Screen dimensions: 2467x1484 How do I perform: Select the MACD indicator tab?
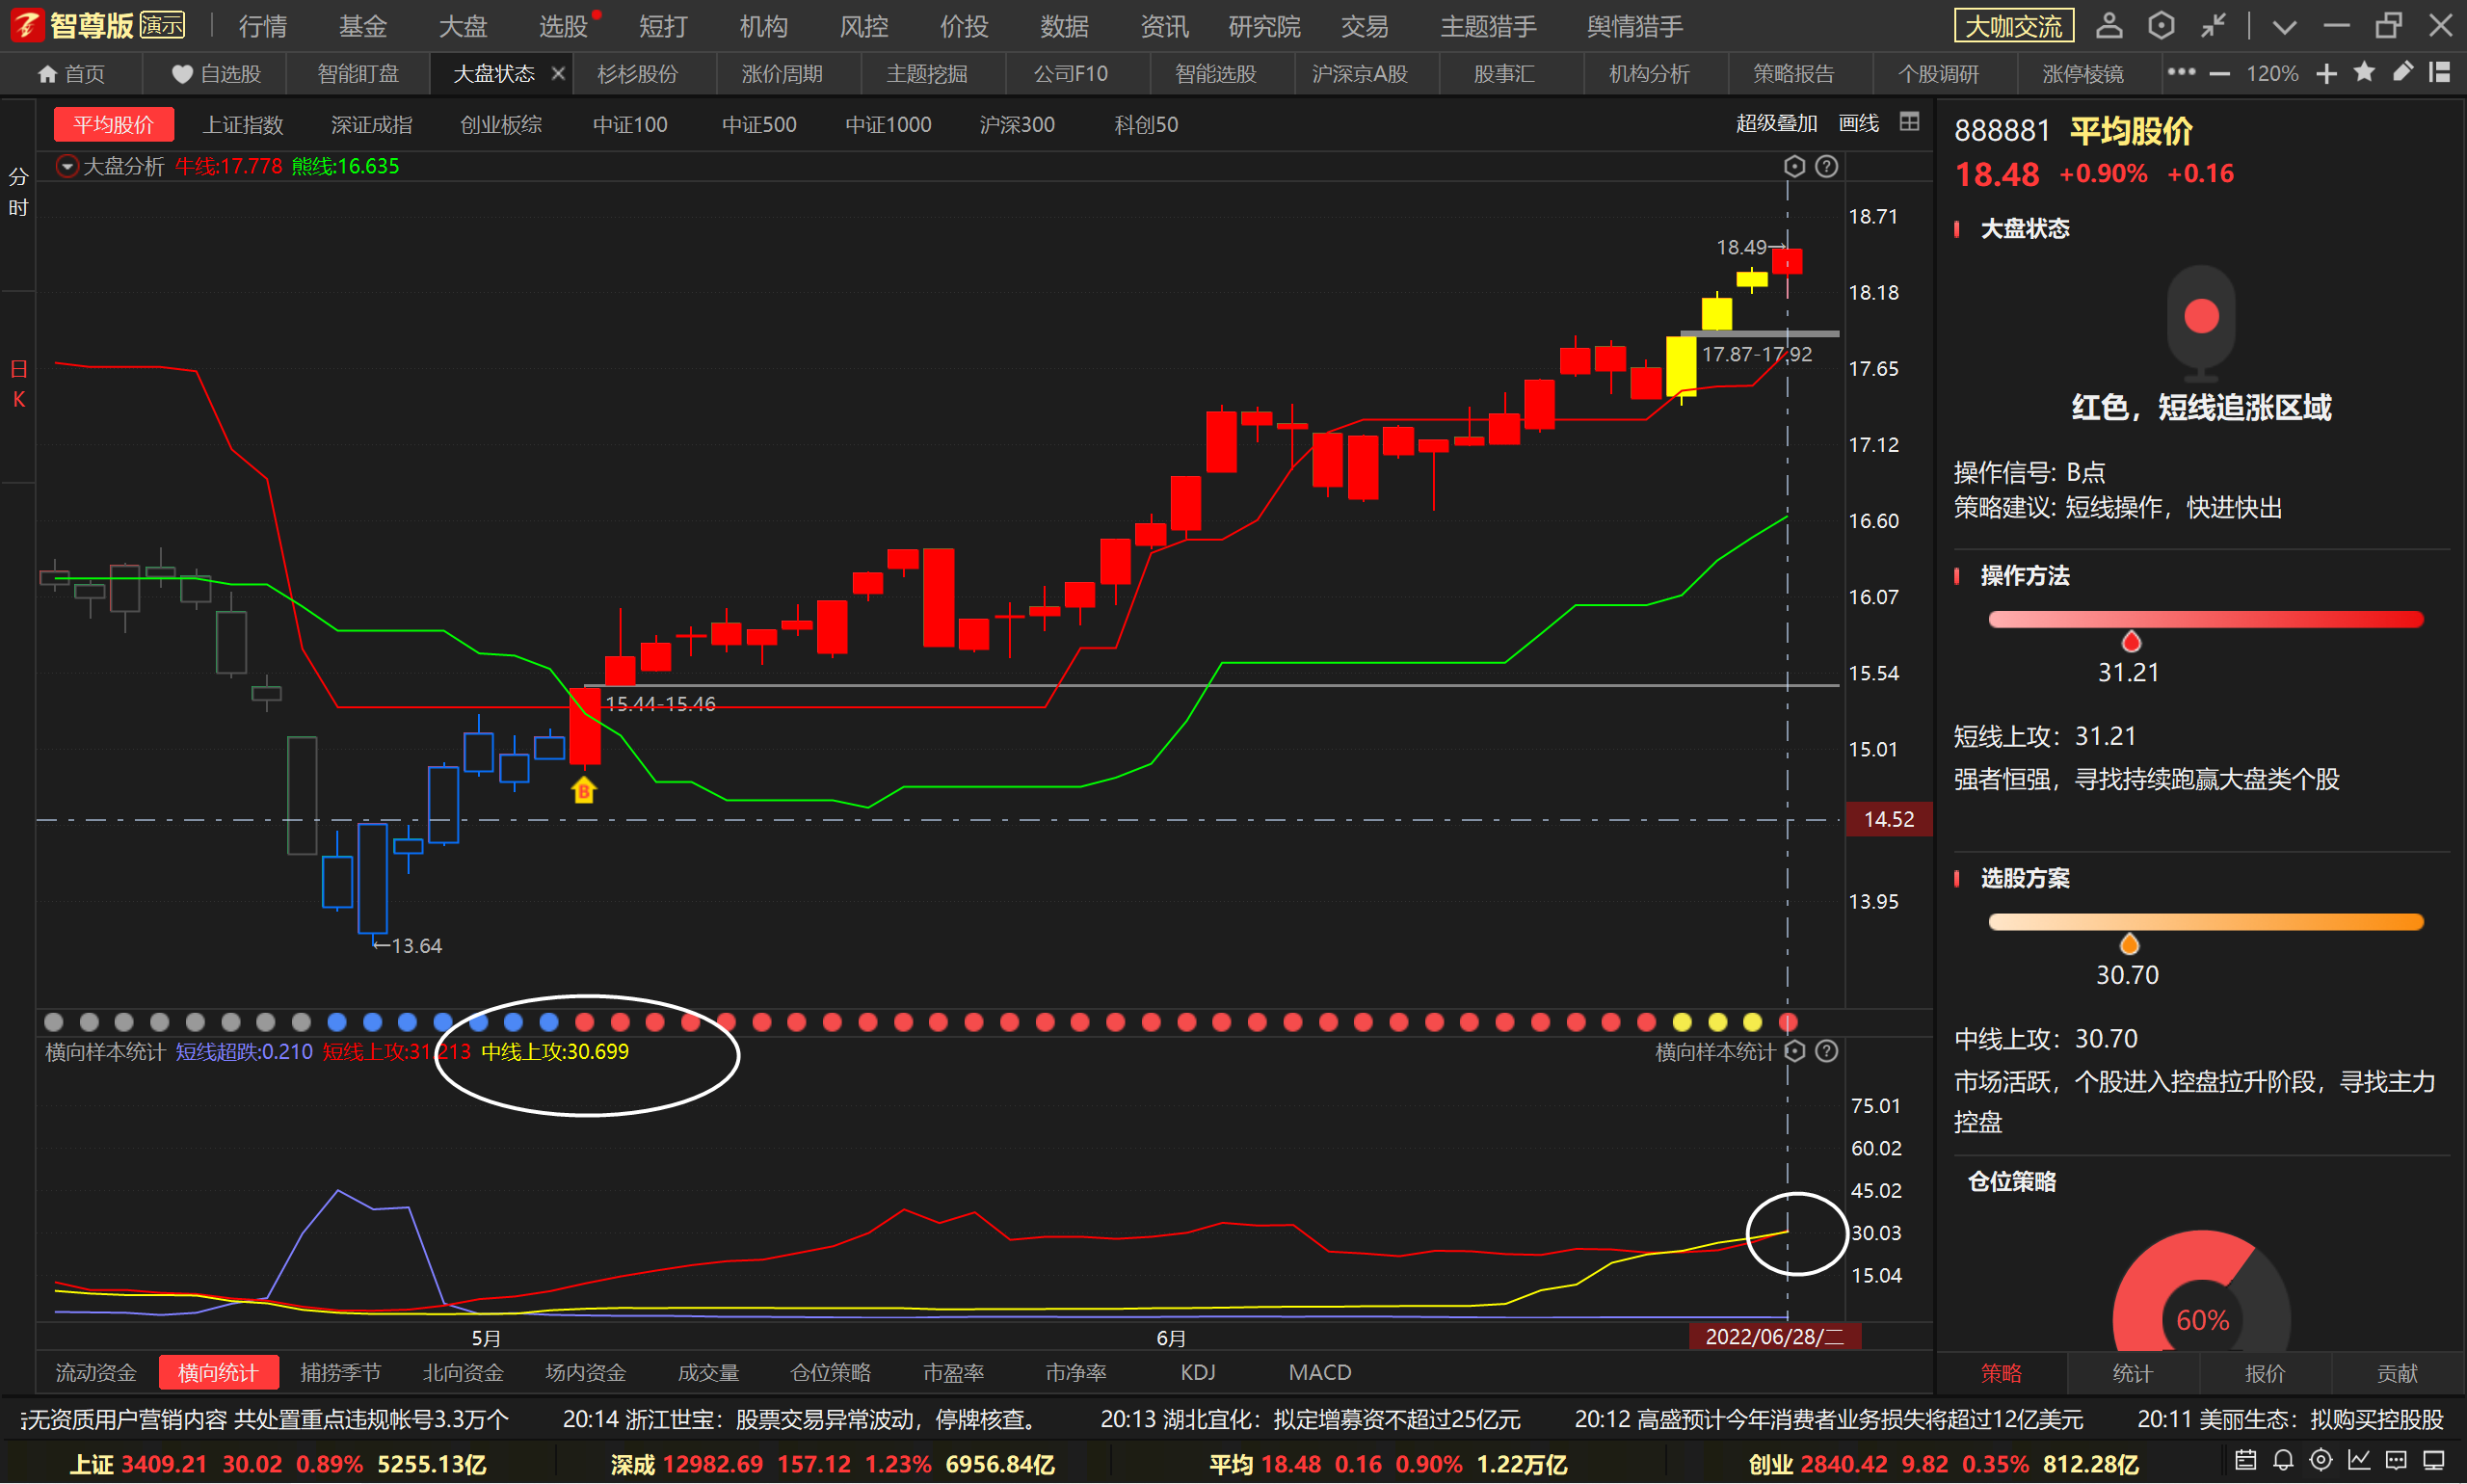1319,1373
